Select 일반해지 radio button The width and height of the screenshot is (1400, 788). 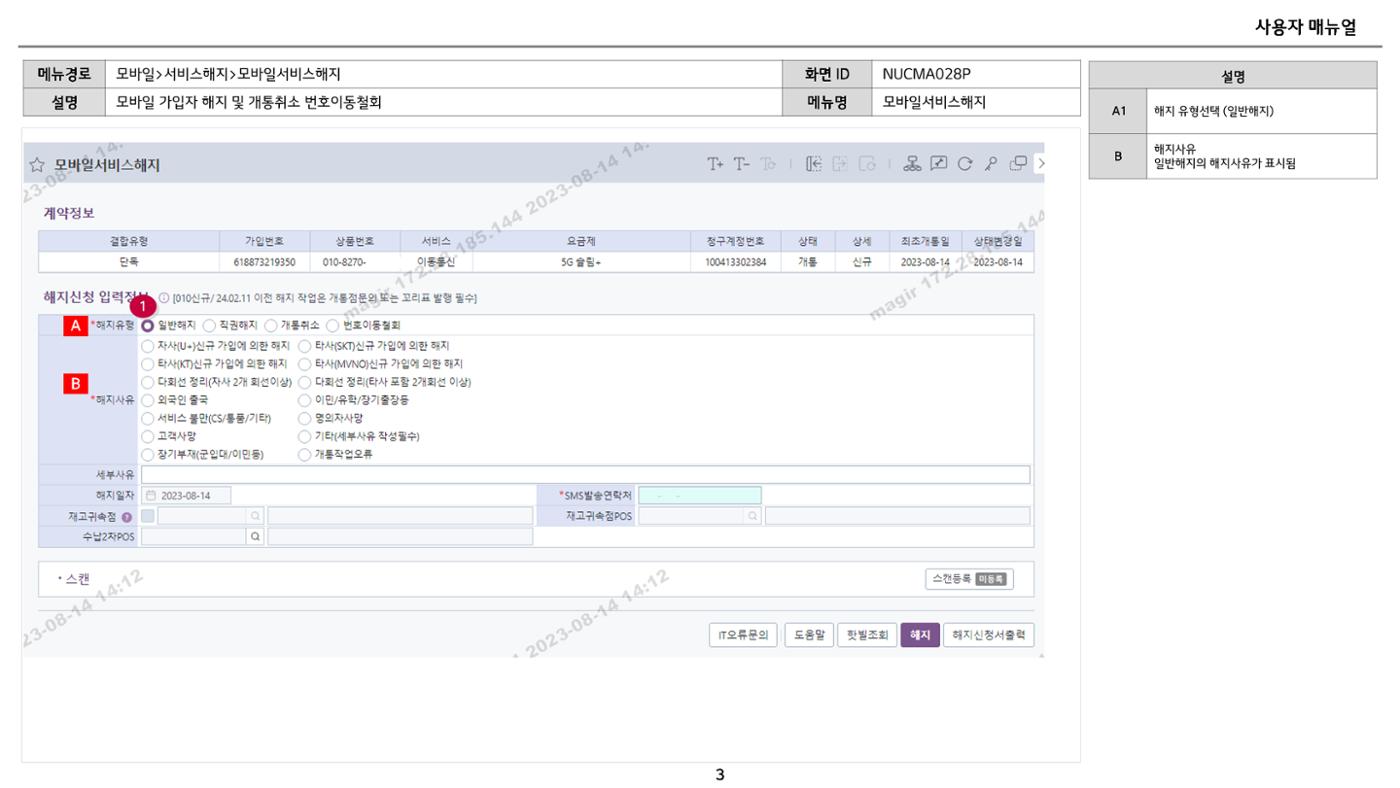(x=148, y=325)
